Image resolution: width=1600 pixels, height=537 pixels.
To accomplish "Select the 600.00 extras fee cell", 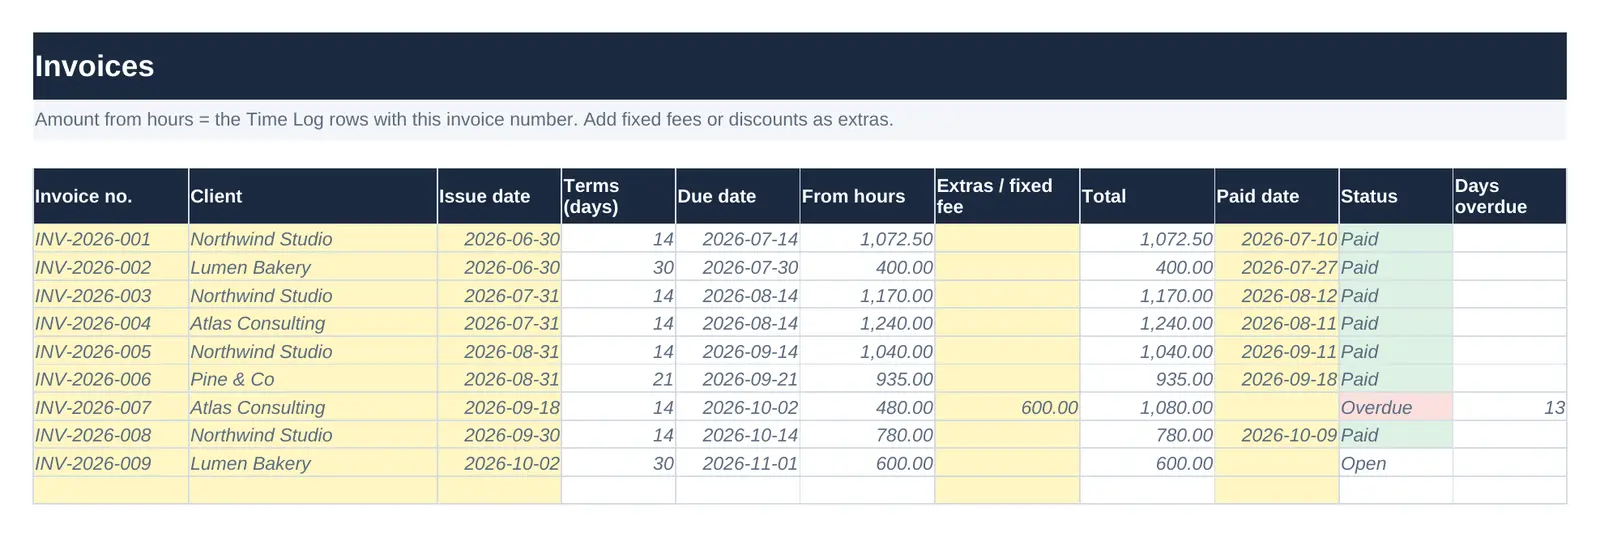I will pyautogui.click(x=1007, y=407).
